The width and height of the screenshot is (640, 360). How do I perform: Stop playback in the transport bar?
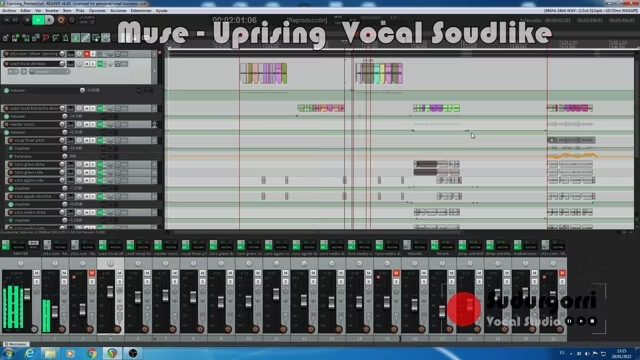pyautogui.click(x=27, y=20)
